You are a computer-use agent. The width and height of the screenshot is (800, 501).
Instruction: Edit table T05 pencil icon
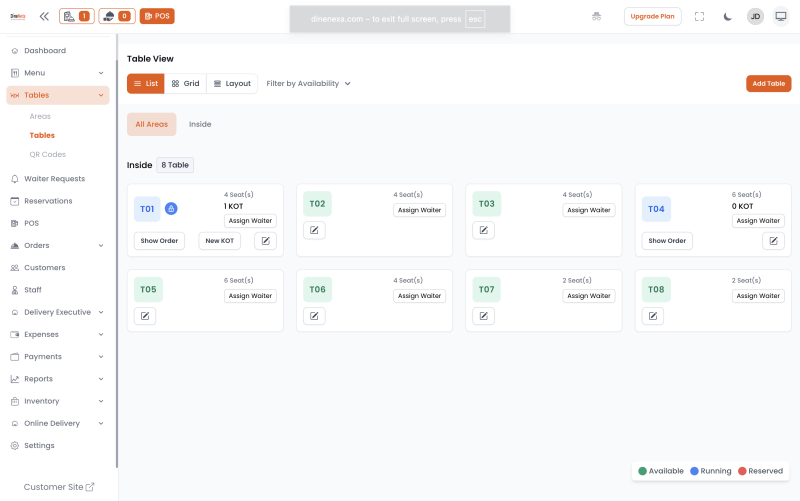pos(145,316)
